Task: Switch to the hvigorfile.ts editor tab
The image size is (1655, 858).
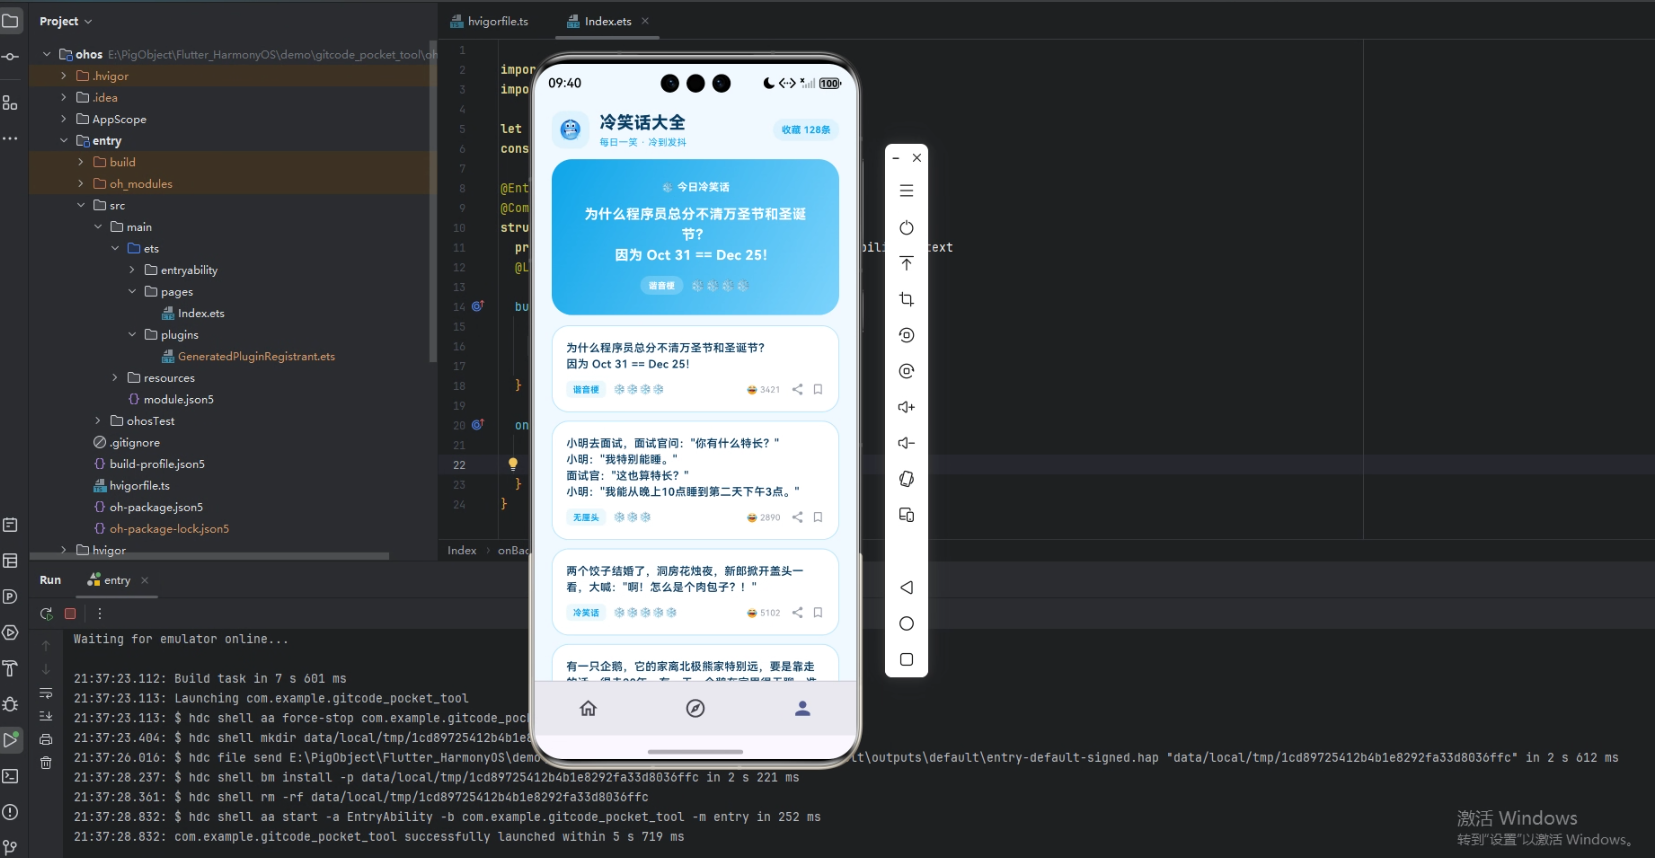Action: (x=489, y=21)
